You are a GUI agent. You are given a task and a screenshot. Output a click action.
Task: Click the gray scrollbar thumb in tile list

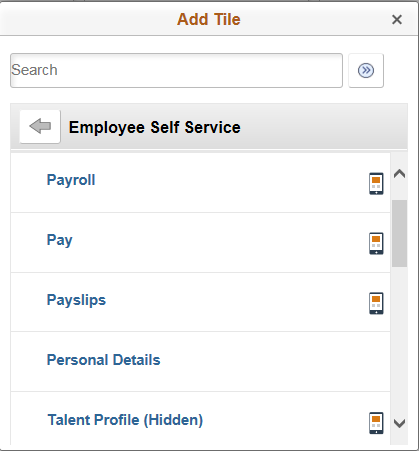399,233
